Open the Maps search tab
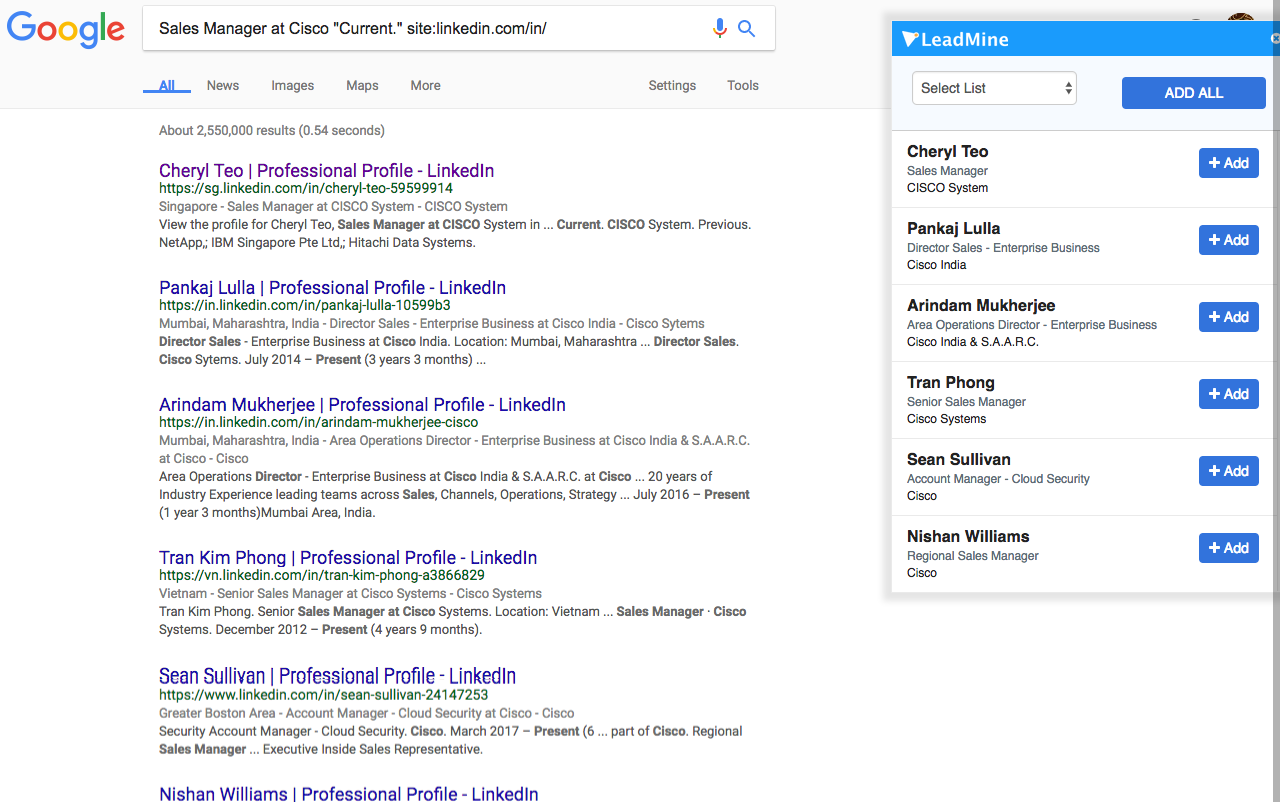This screenshot has width=1280, height=802. click(362, 86)
